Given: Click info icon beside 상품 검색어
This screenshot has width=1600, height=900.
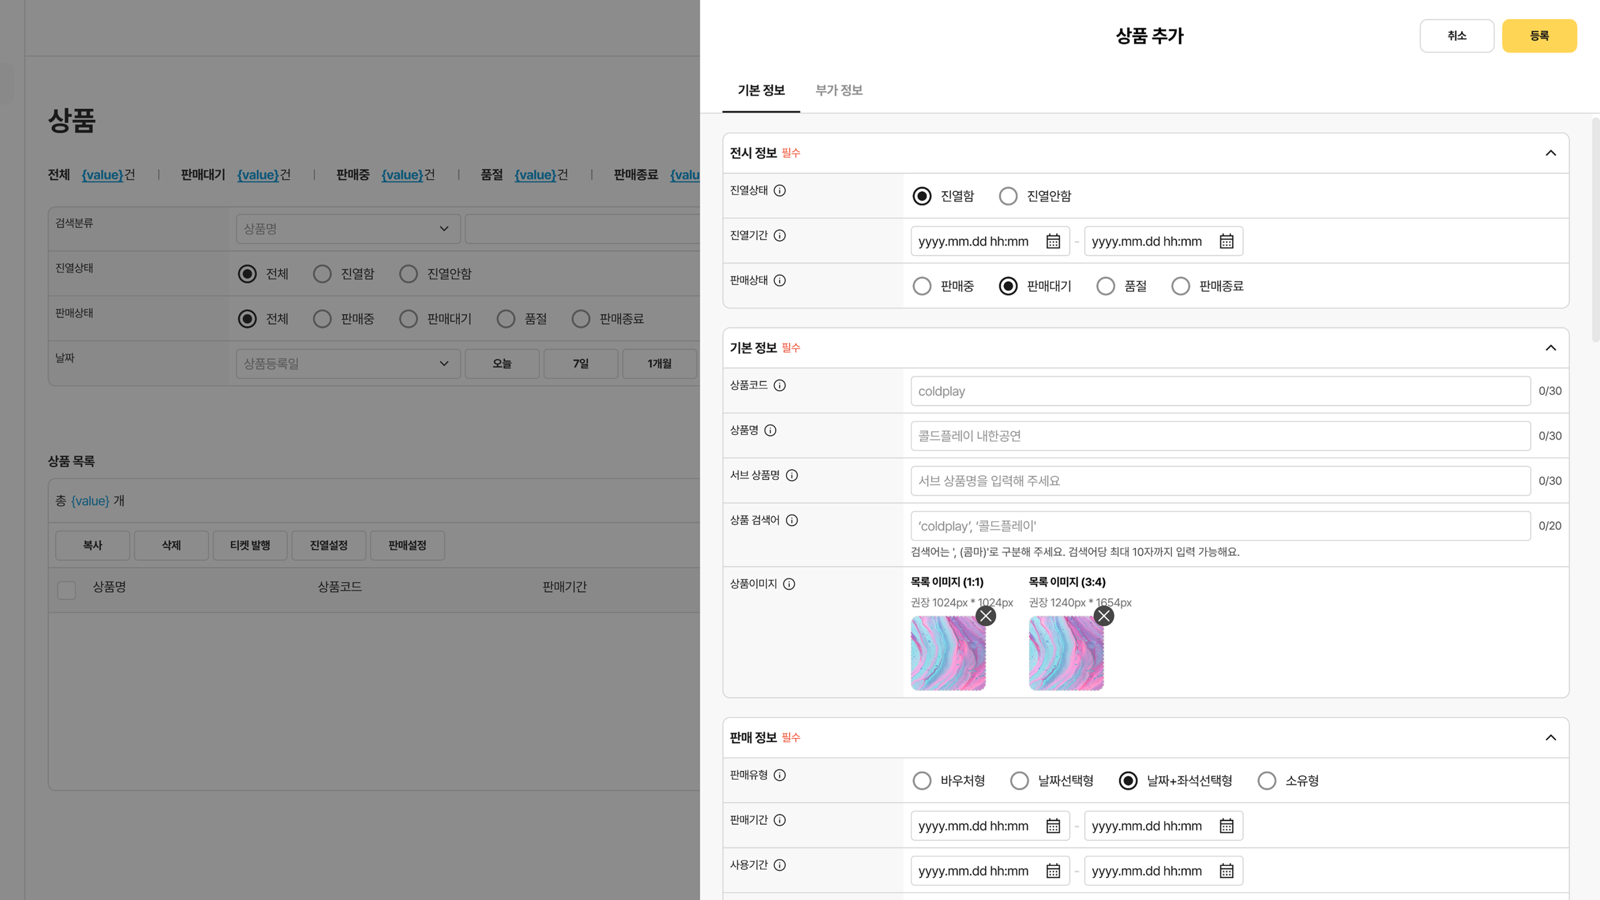Looking at the screenshot, I should coord(792,521).
